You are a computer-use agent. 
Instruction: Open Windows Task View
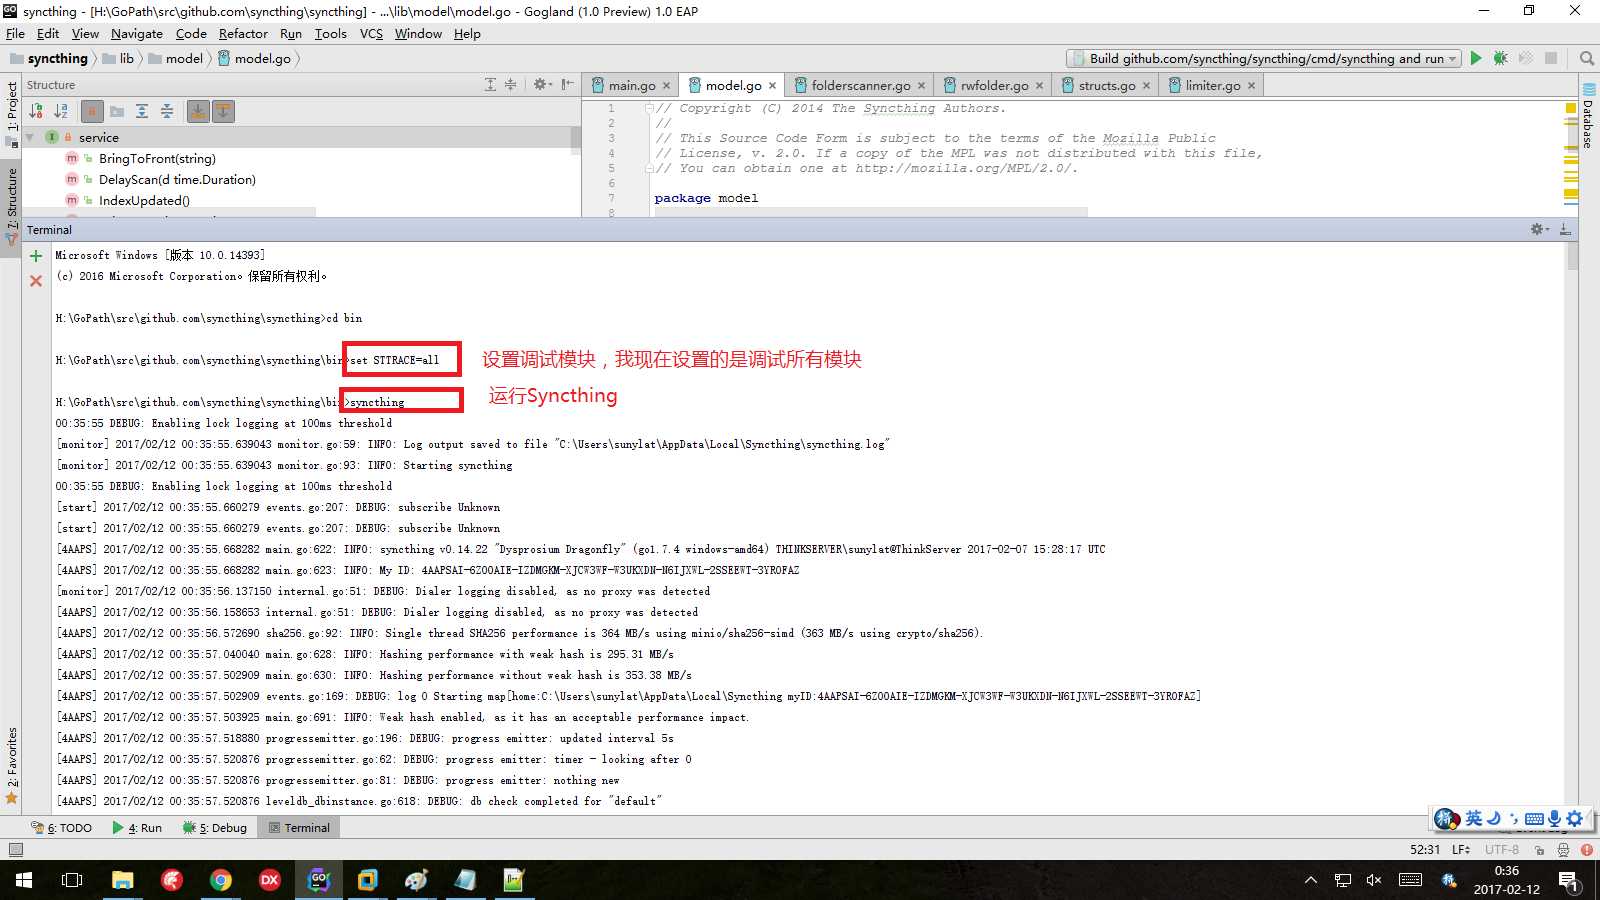click(72, 880)
